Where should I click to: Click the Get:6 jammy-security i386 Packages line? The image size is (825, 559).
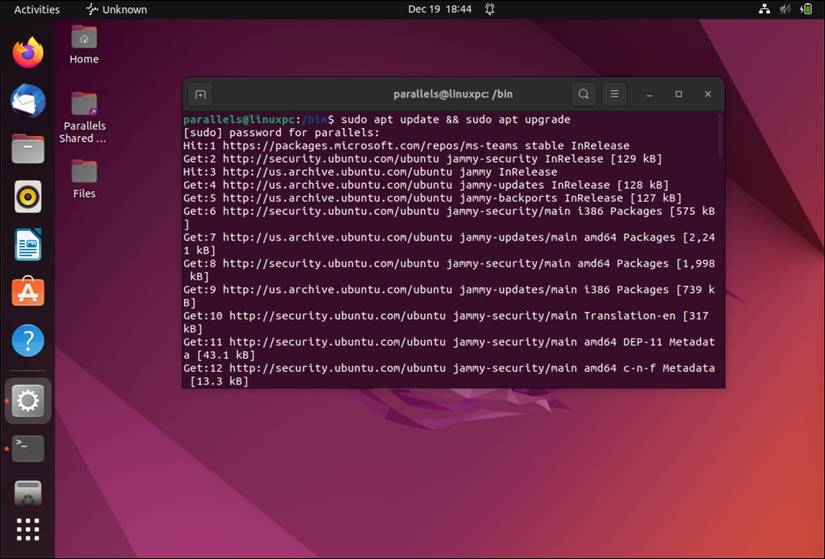(449, 218)
